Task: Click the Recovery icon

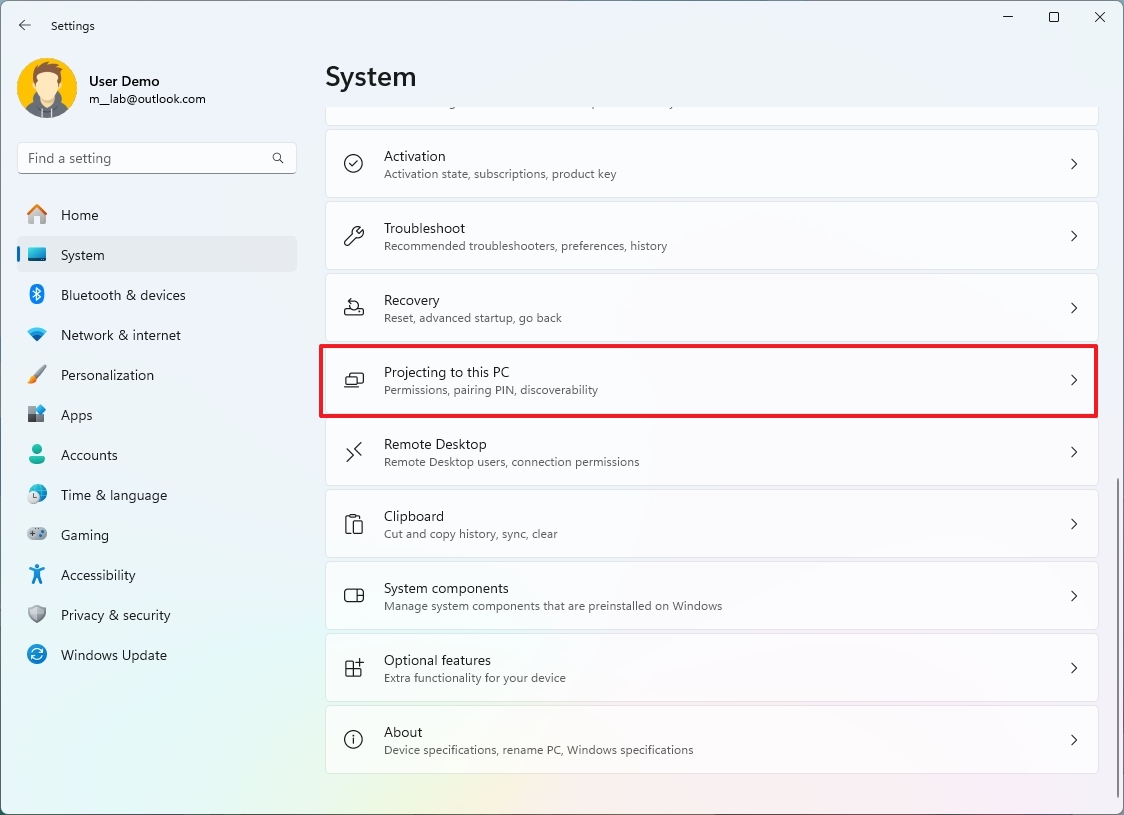Action: coord(353,308)
